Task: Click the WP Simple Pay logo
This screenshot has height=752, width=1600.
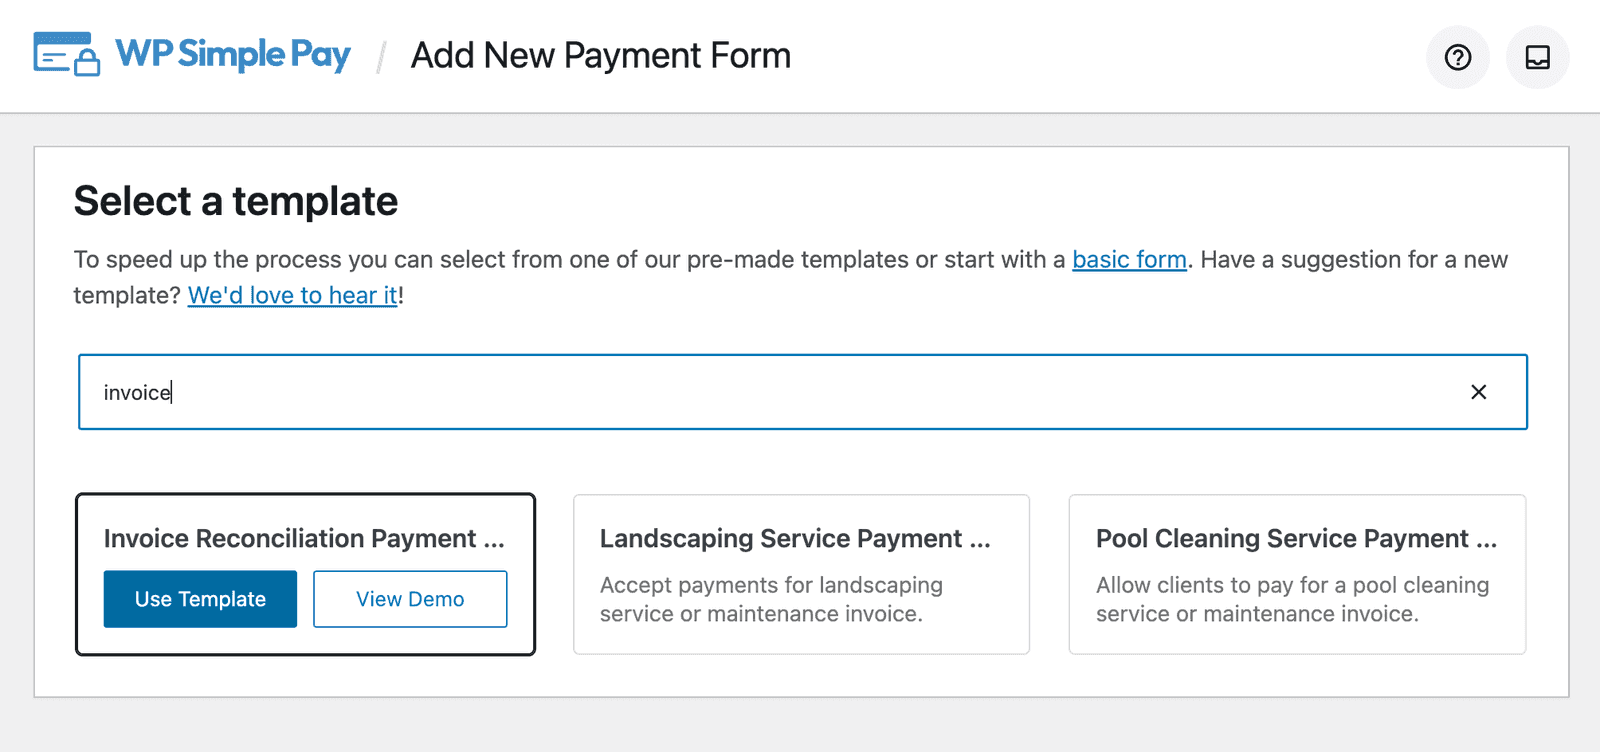Action: [192, 55]
